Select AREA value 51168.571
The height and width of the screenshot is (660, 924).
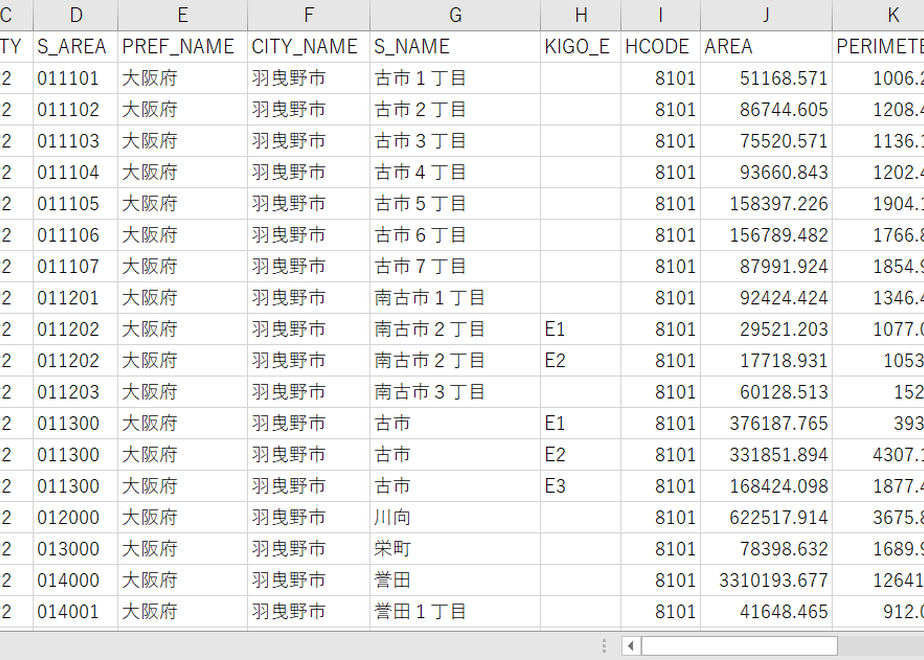766,78
